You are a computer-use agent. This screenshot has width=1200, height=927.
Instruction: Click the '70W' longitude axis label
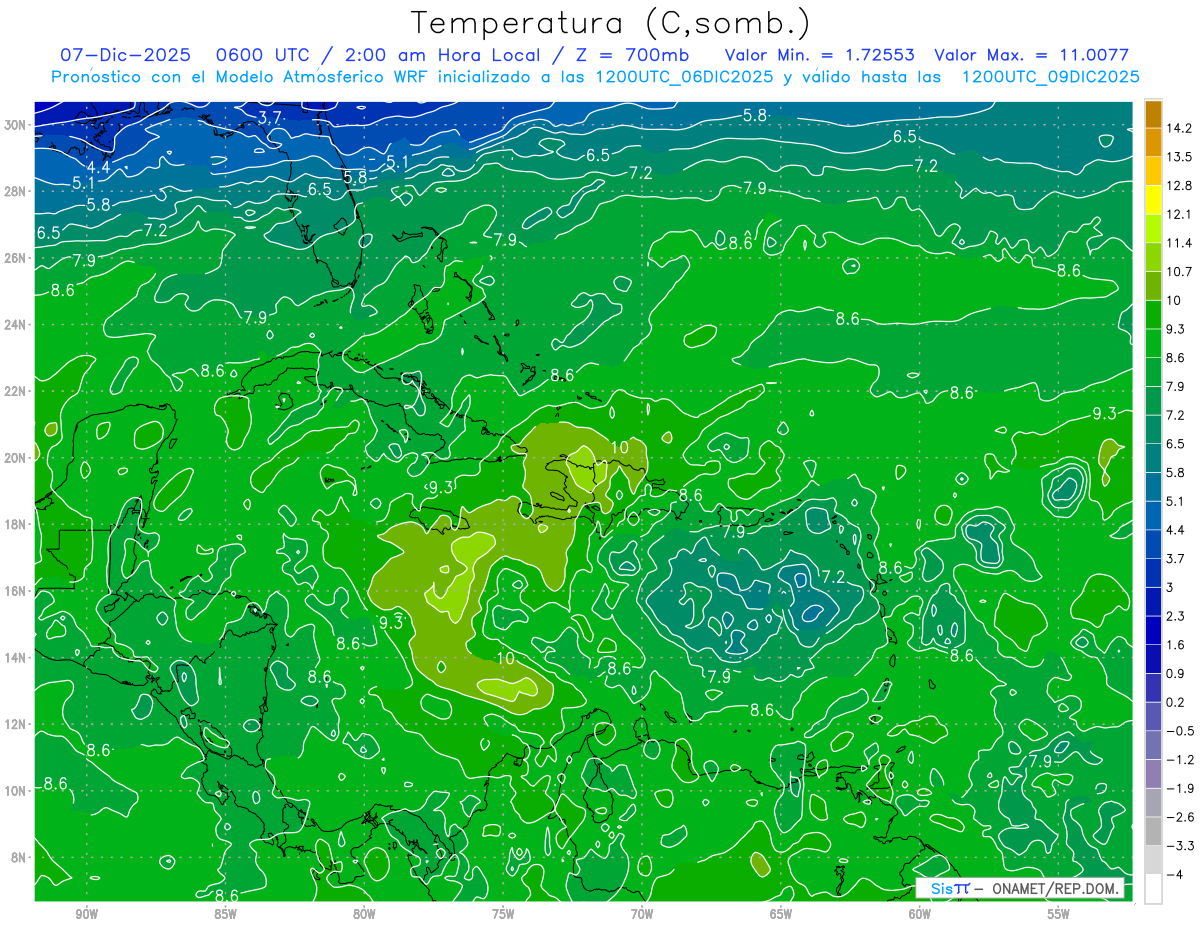pyautogui.click(x=642, y=914)
